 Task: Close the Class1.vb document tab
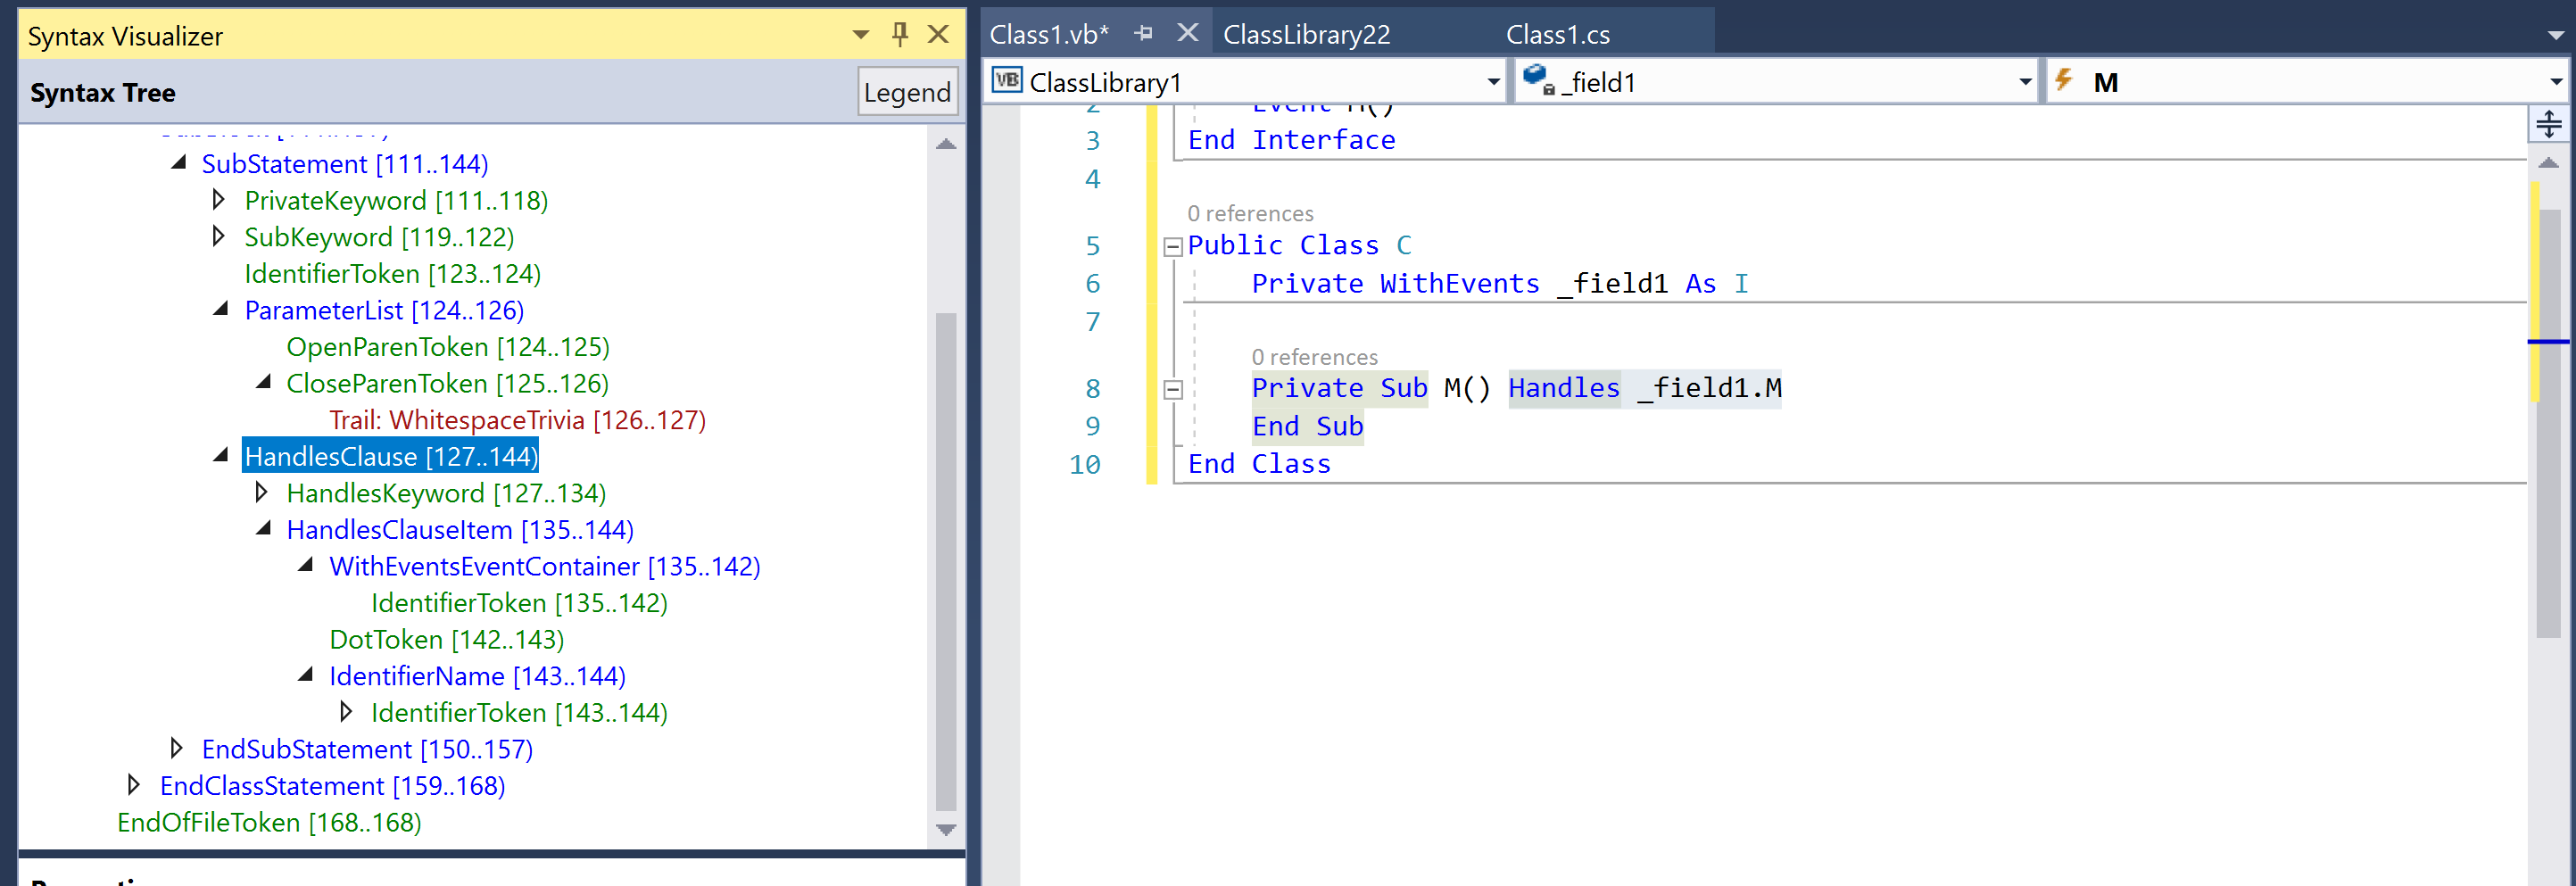point(1186,32)
